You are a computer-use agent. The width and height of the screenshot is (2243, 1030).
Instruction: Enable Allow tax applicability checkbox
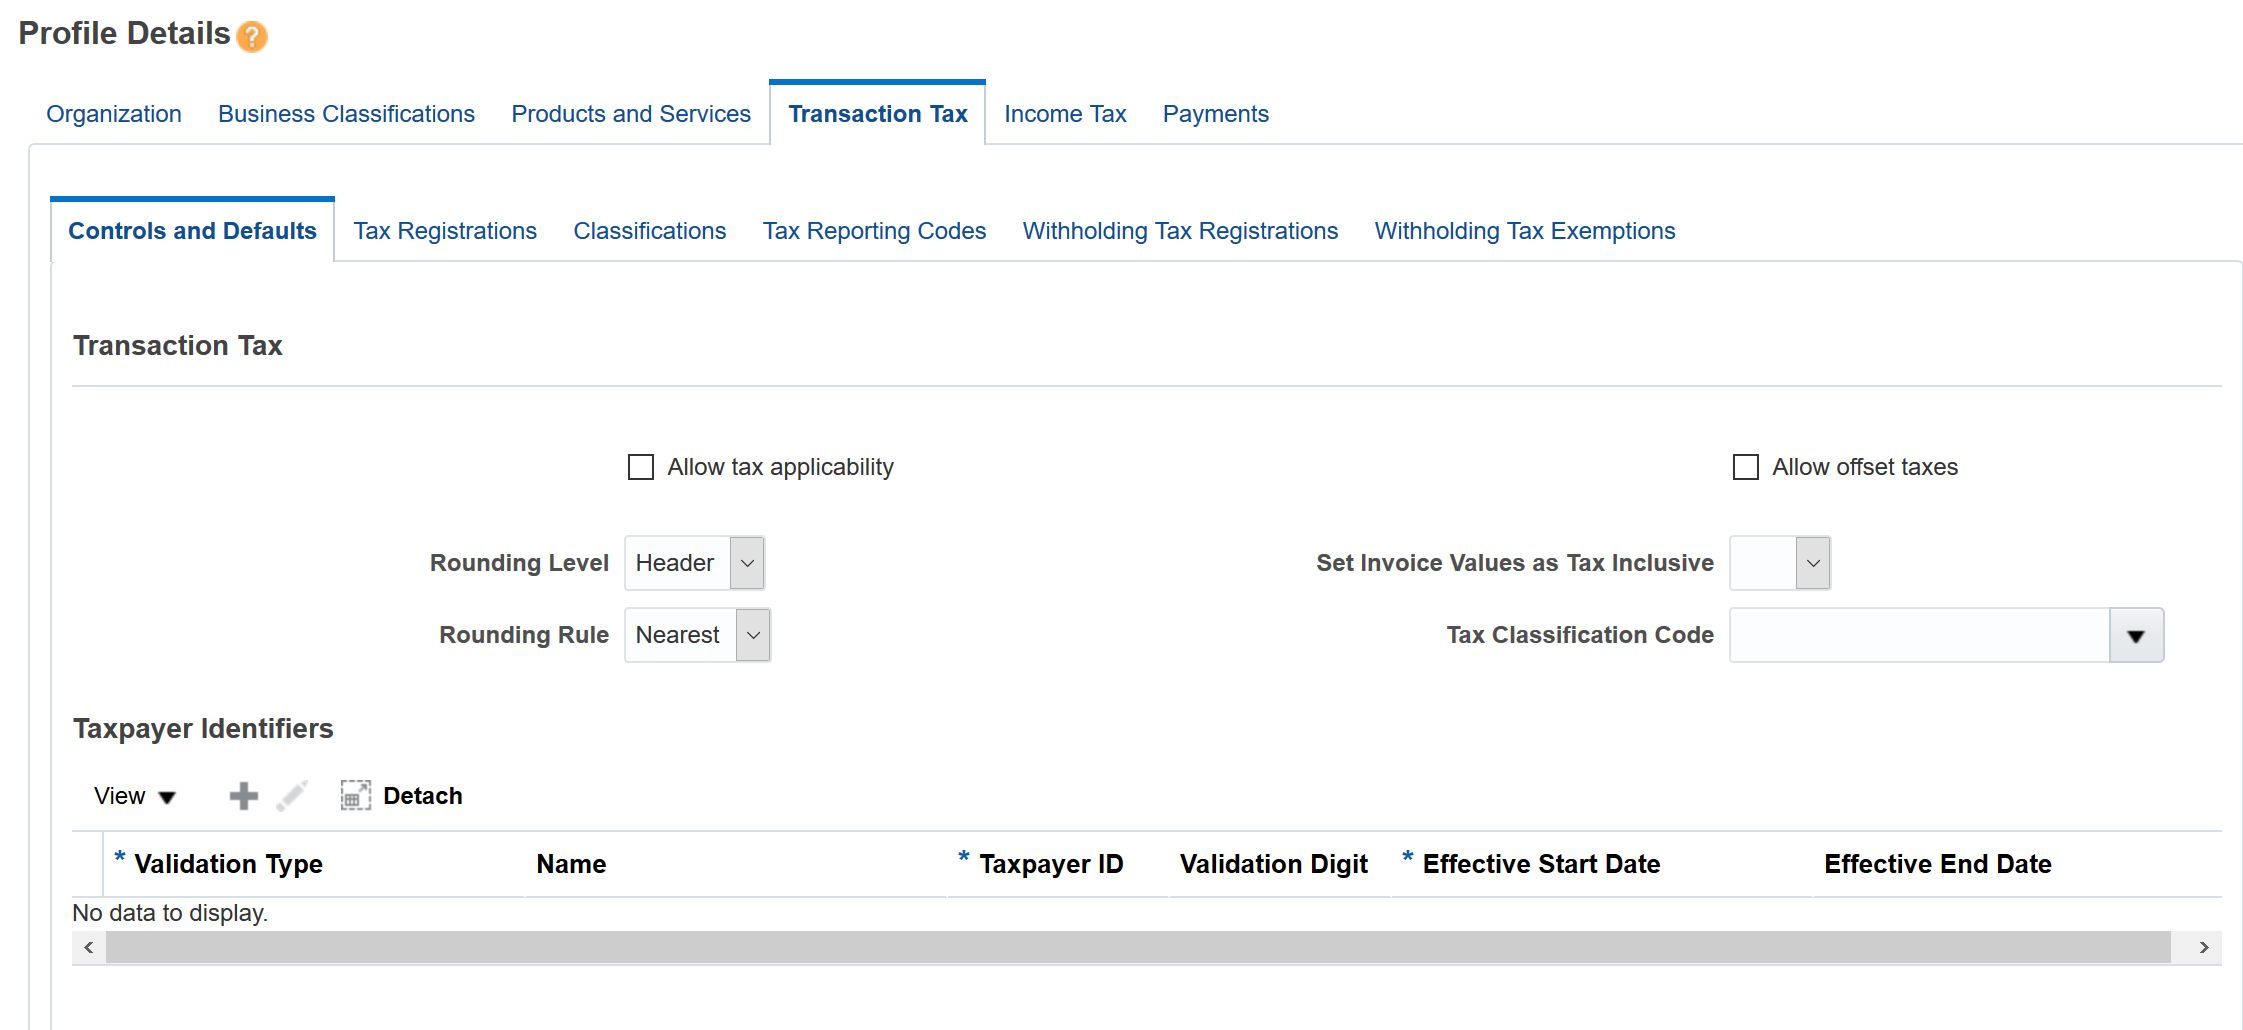640,467
